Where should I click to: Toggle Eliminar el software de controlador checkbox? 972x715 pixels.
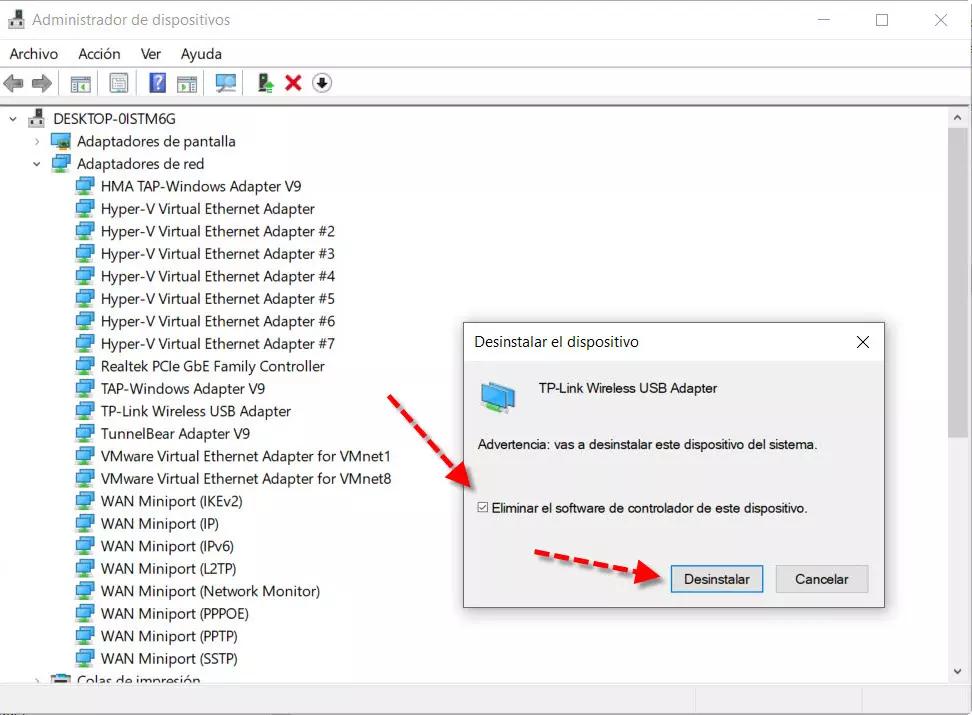pos(483,507)
